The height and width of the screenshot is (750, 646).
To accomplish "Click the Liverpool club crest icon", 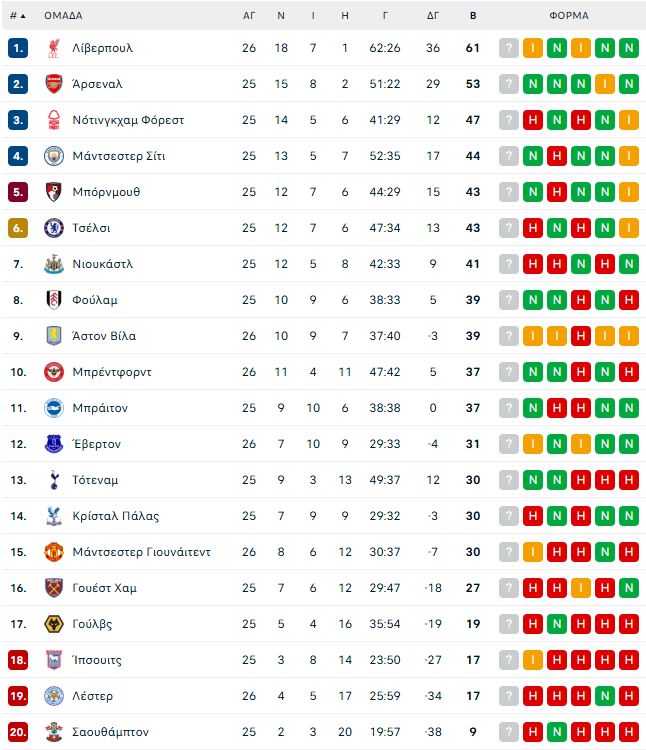I will [54, 48].
